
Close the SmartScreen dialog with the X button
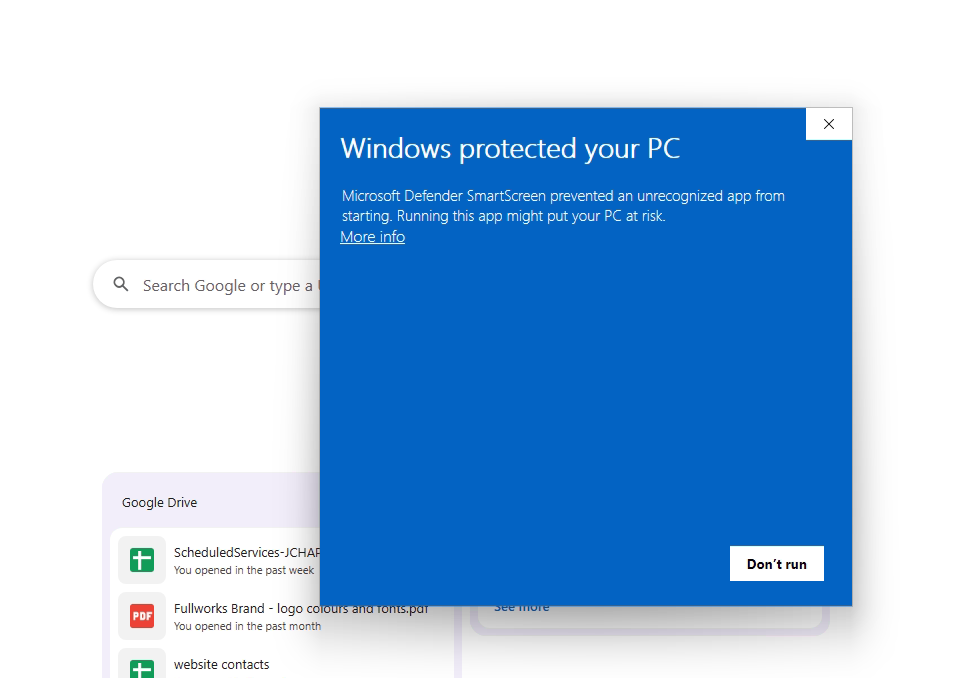coord(829,124)
